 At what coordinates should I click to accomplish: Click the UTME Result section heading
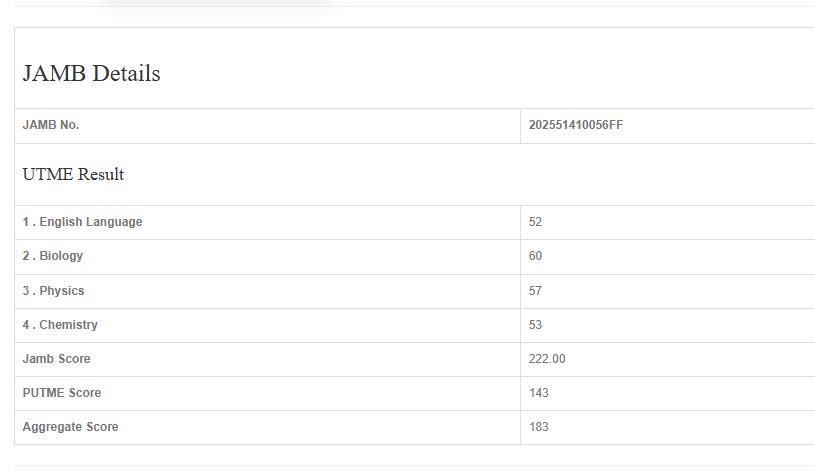point(73,174)
